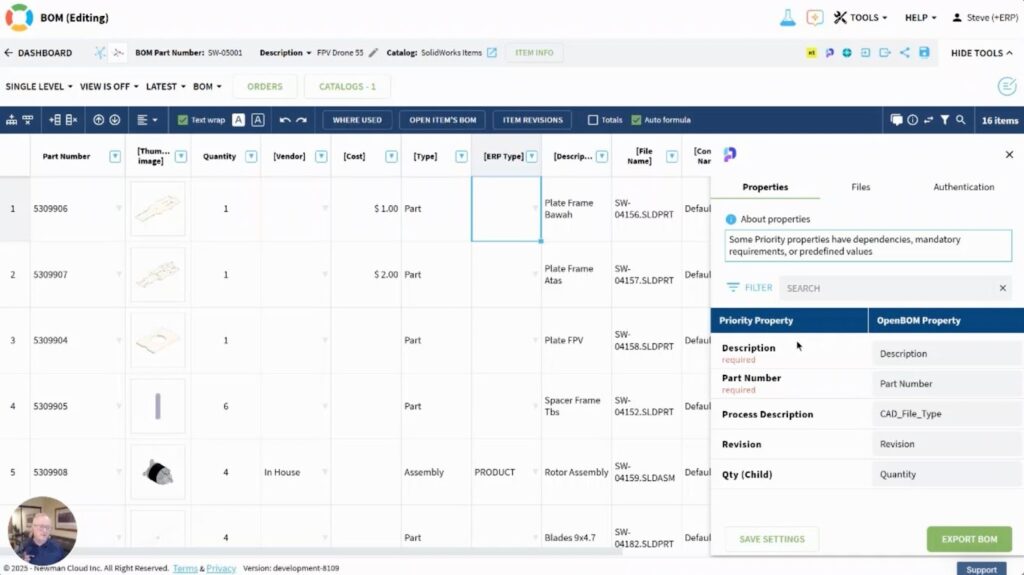Click the property SEARCH input field
The width and height of the screenshot is (1024, 575).
coord(885,288)
